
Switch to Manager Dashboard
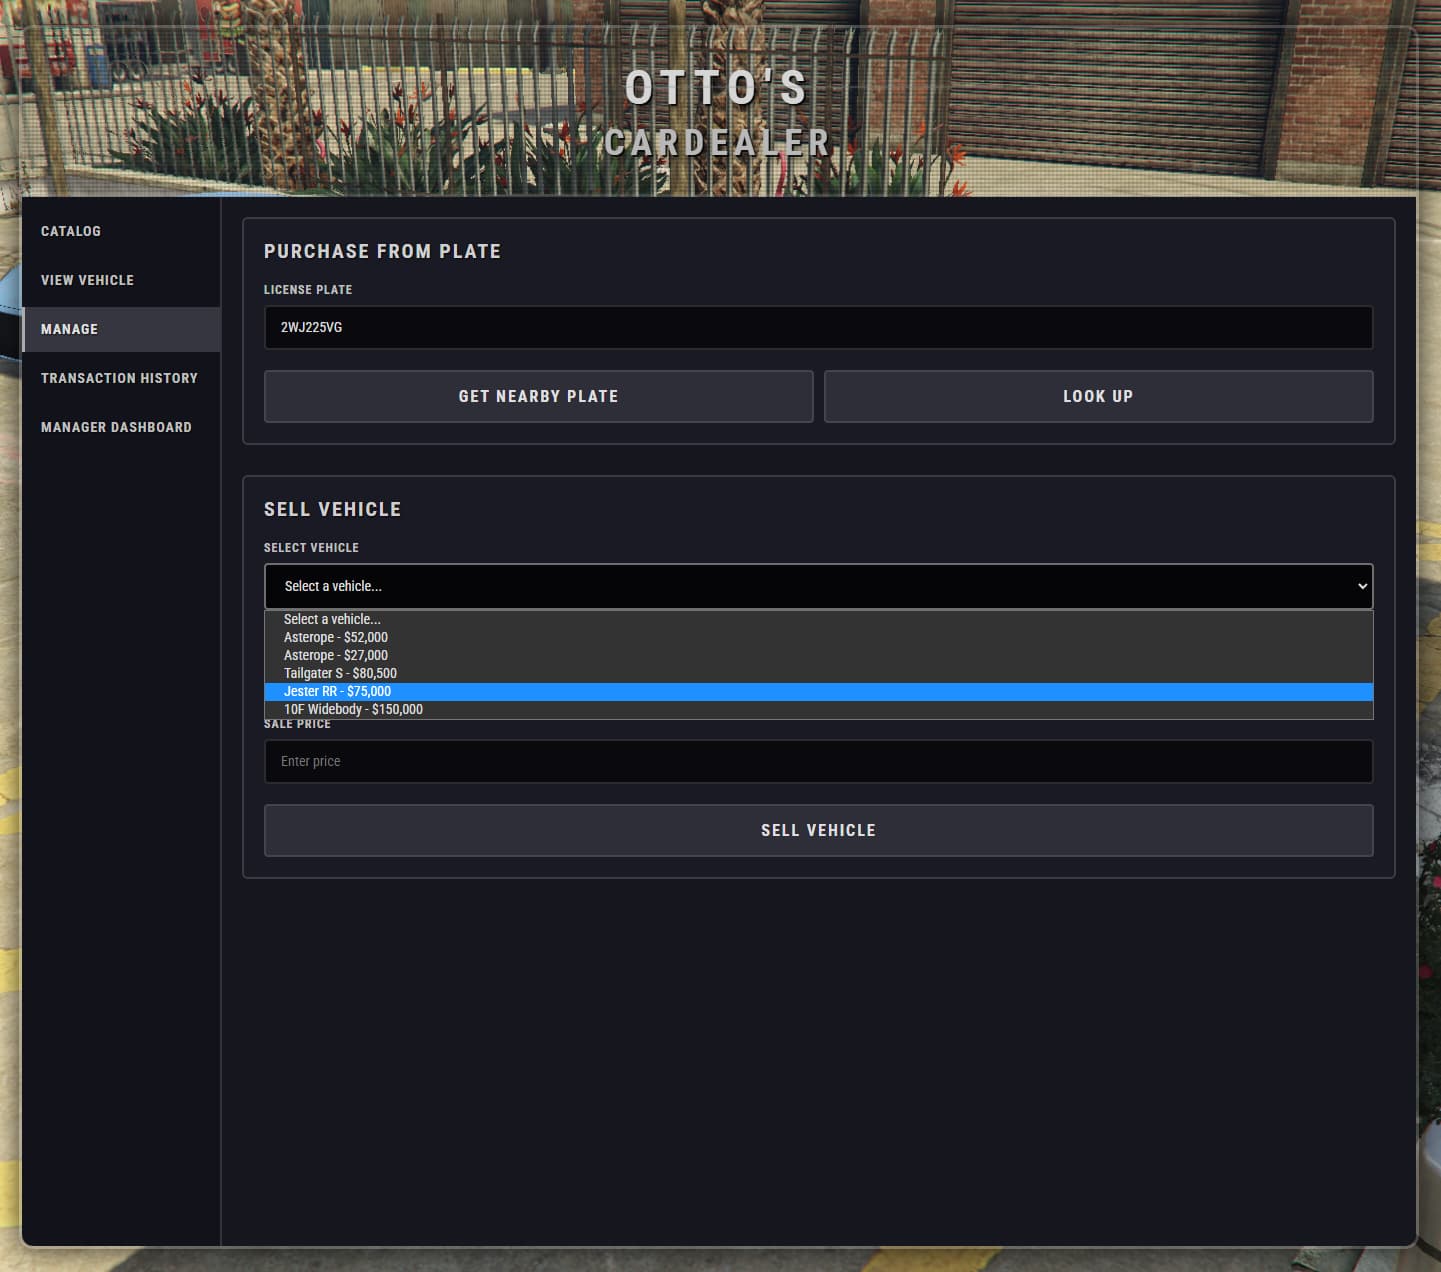click(x=116, y=427)
